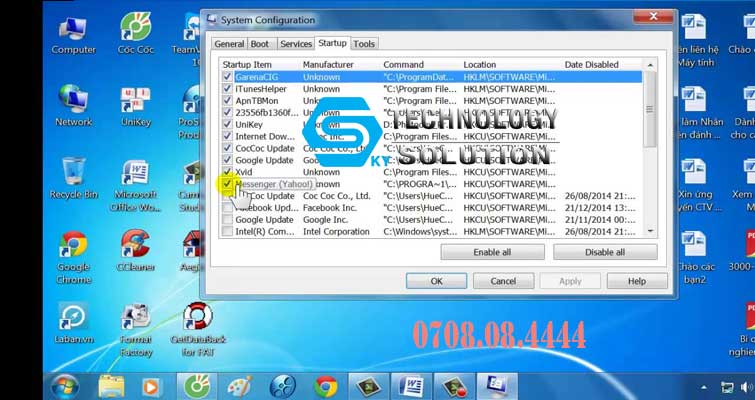This screenshot has width=755, height=400.
Task: Switch to Cốc Cốc in the taskbar
Action: click(197, 387)
